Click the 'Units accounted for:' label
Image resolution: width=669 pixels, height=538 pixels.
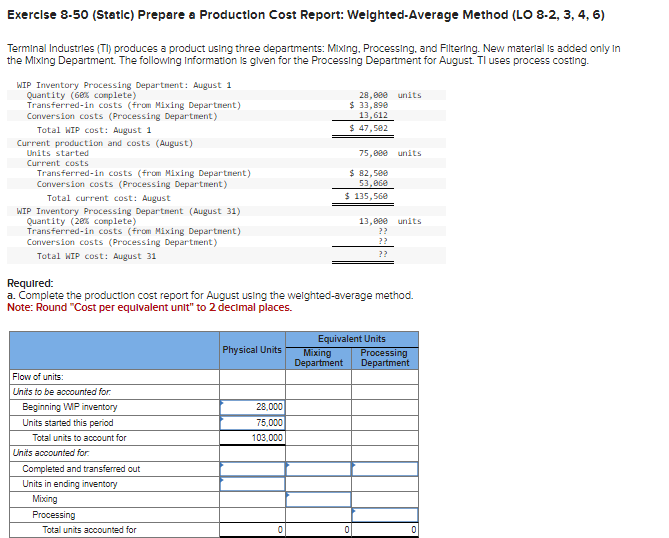(x=51, y=453)
